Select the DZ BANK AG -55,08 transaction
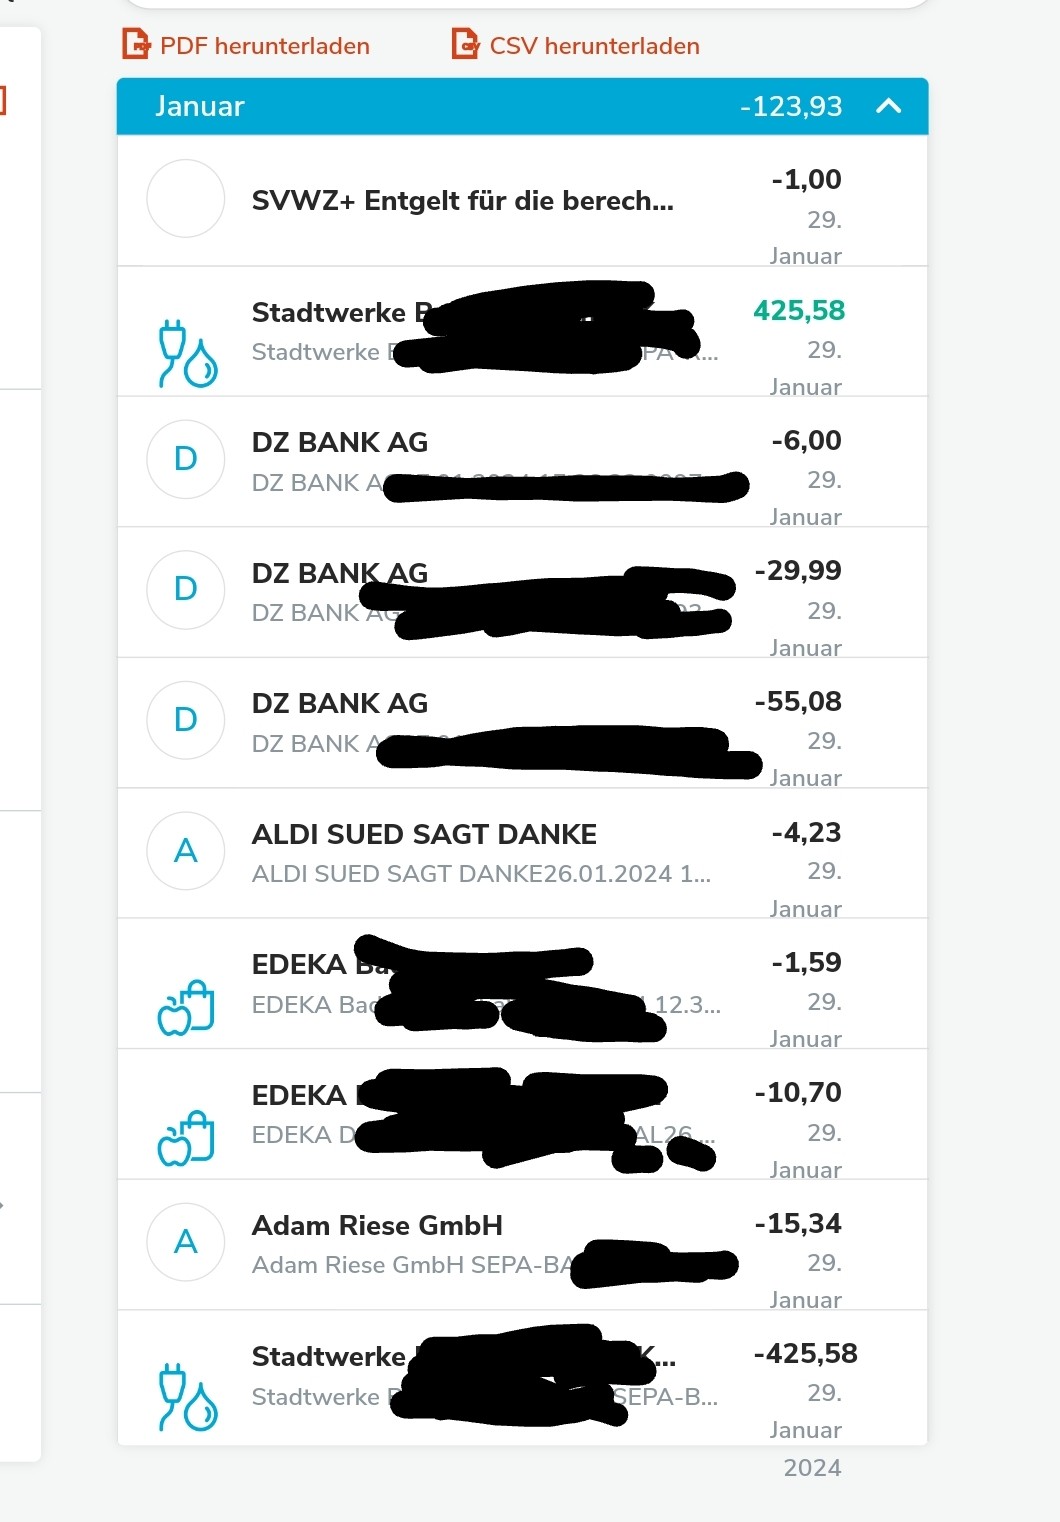The width and height of the screenshot is (1060, 1522). click(x=340, y=704)
